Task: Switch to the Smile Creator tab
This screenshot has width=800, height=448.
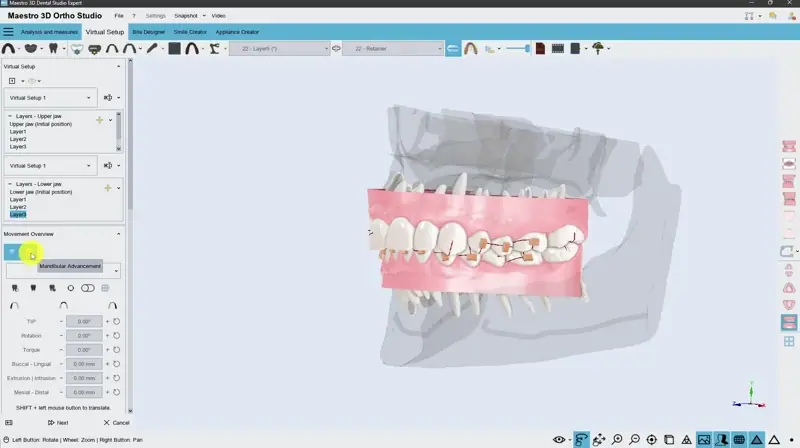Action: tap(190, 32)
